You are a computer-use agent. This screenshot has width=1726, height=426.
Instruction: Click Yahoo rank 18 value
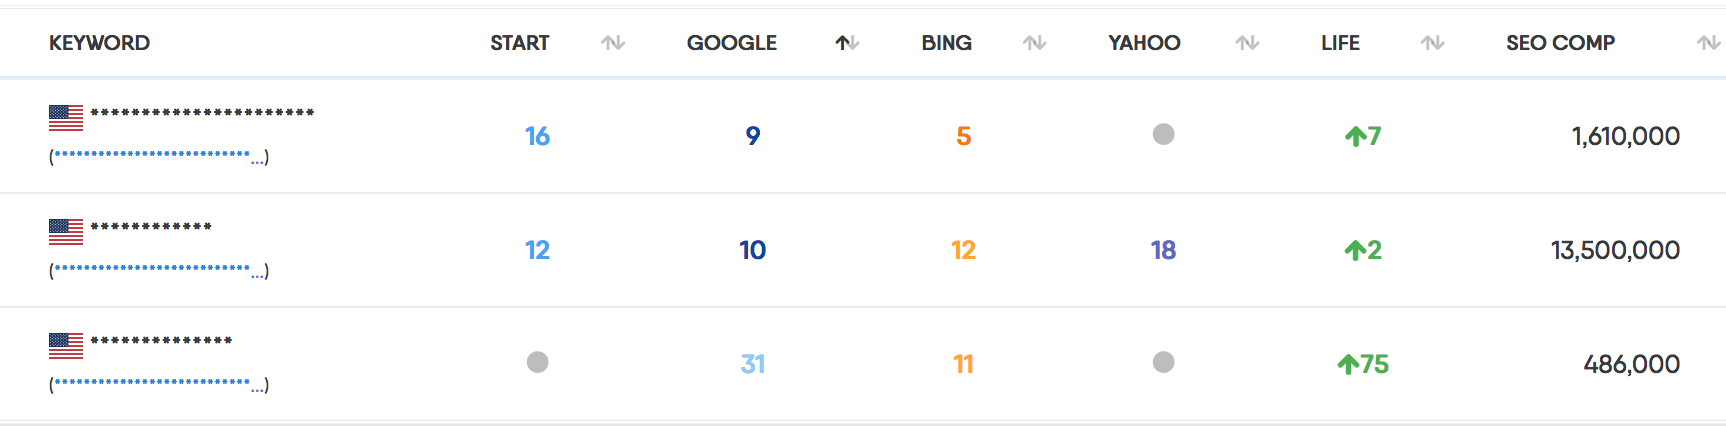1163,250
